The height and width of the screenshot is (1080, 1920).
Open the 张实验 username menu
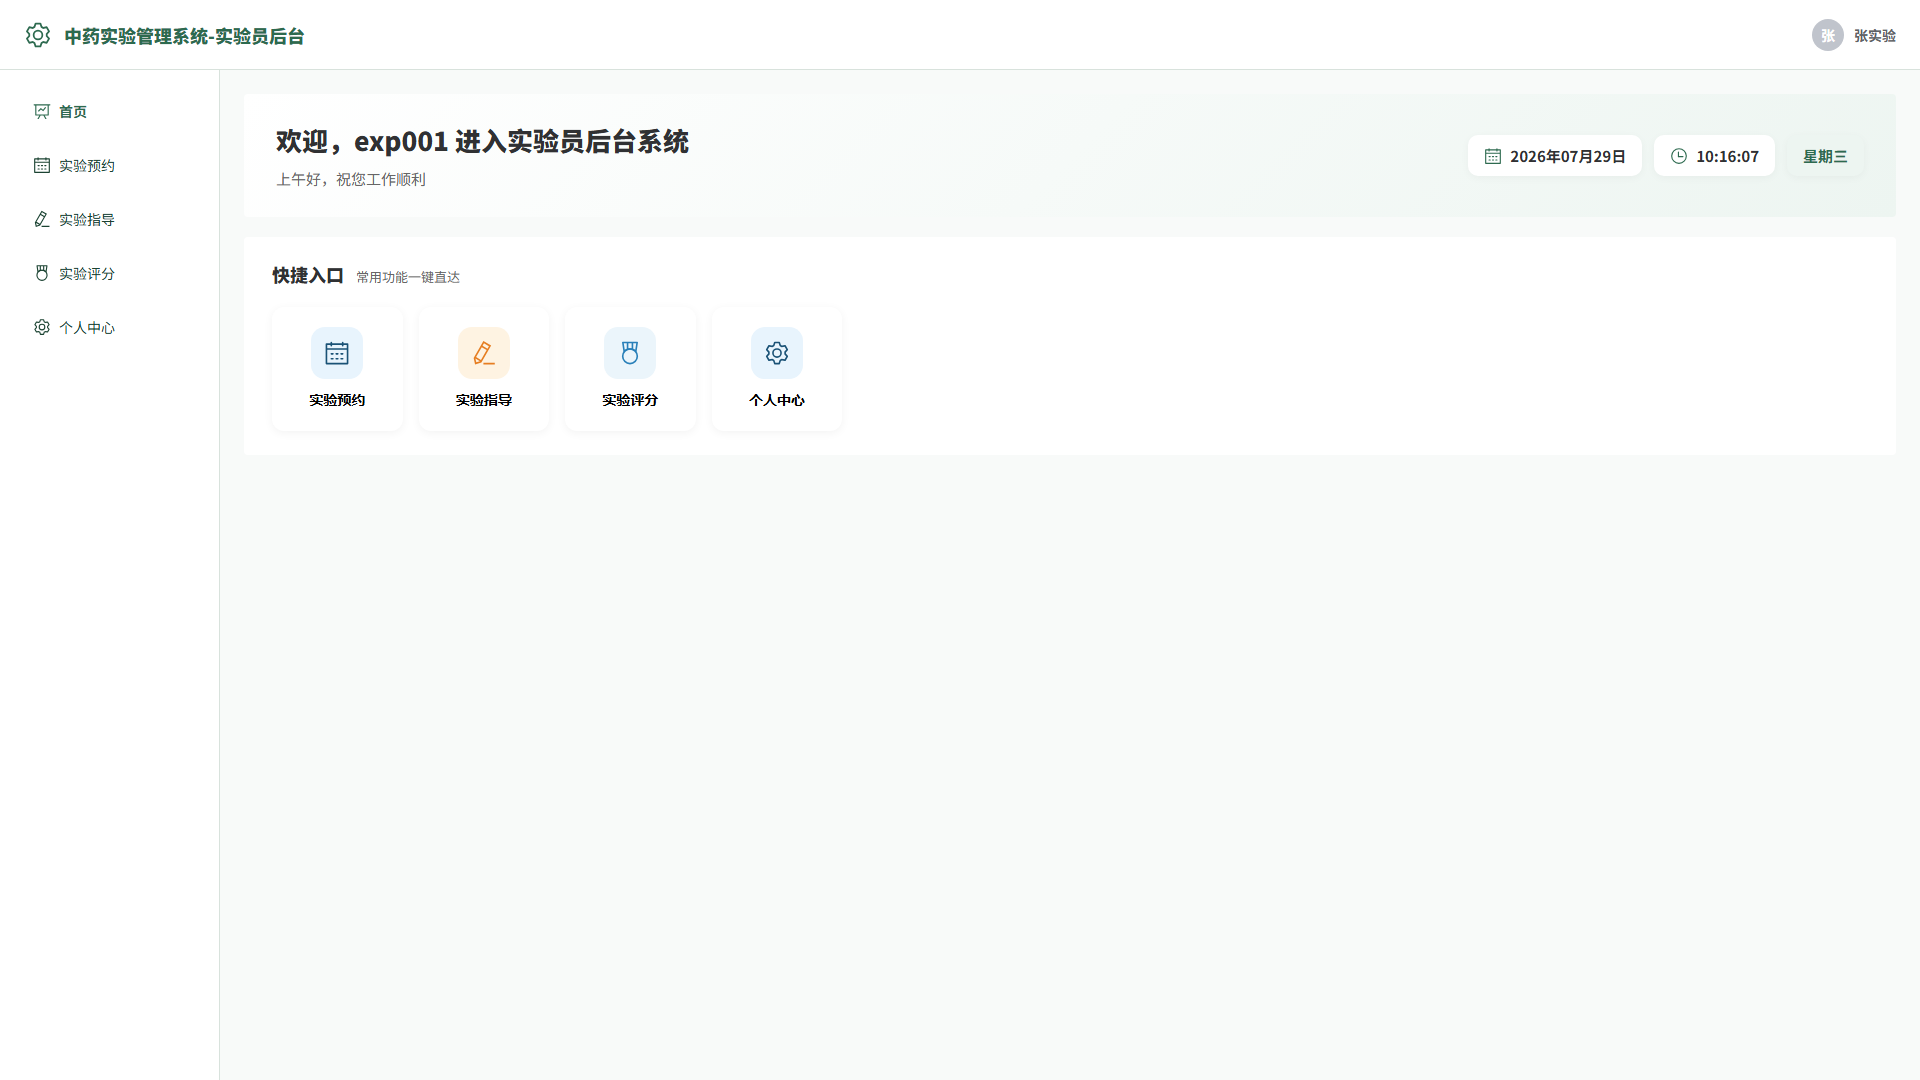click(x=1875, y=35)
